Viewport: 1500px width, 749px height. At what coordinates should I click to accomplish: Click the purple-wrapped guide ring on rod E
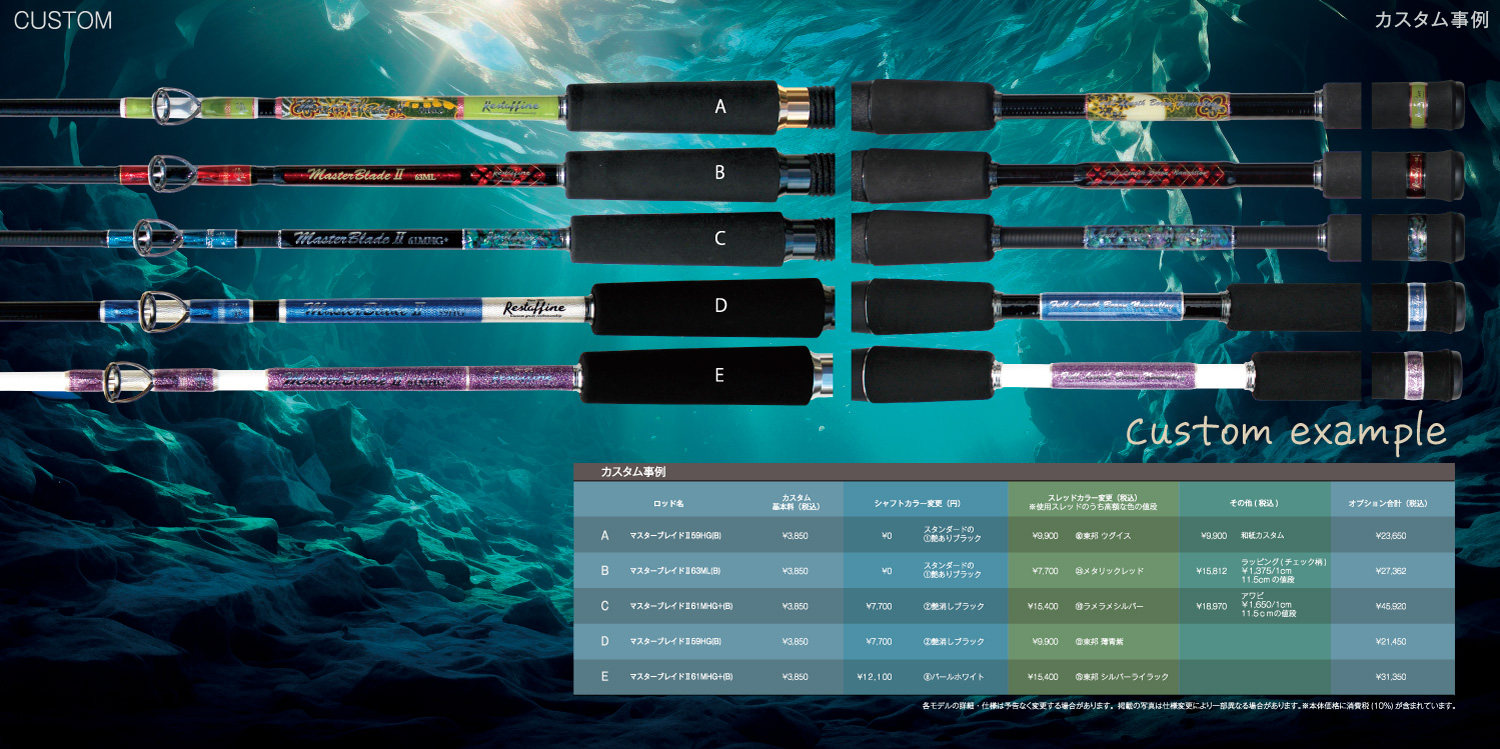pyautogui.click(x=132, y=379)
